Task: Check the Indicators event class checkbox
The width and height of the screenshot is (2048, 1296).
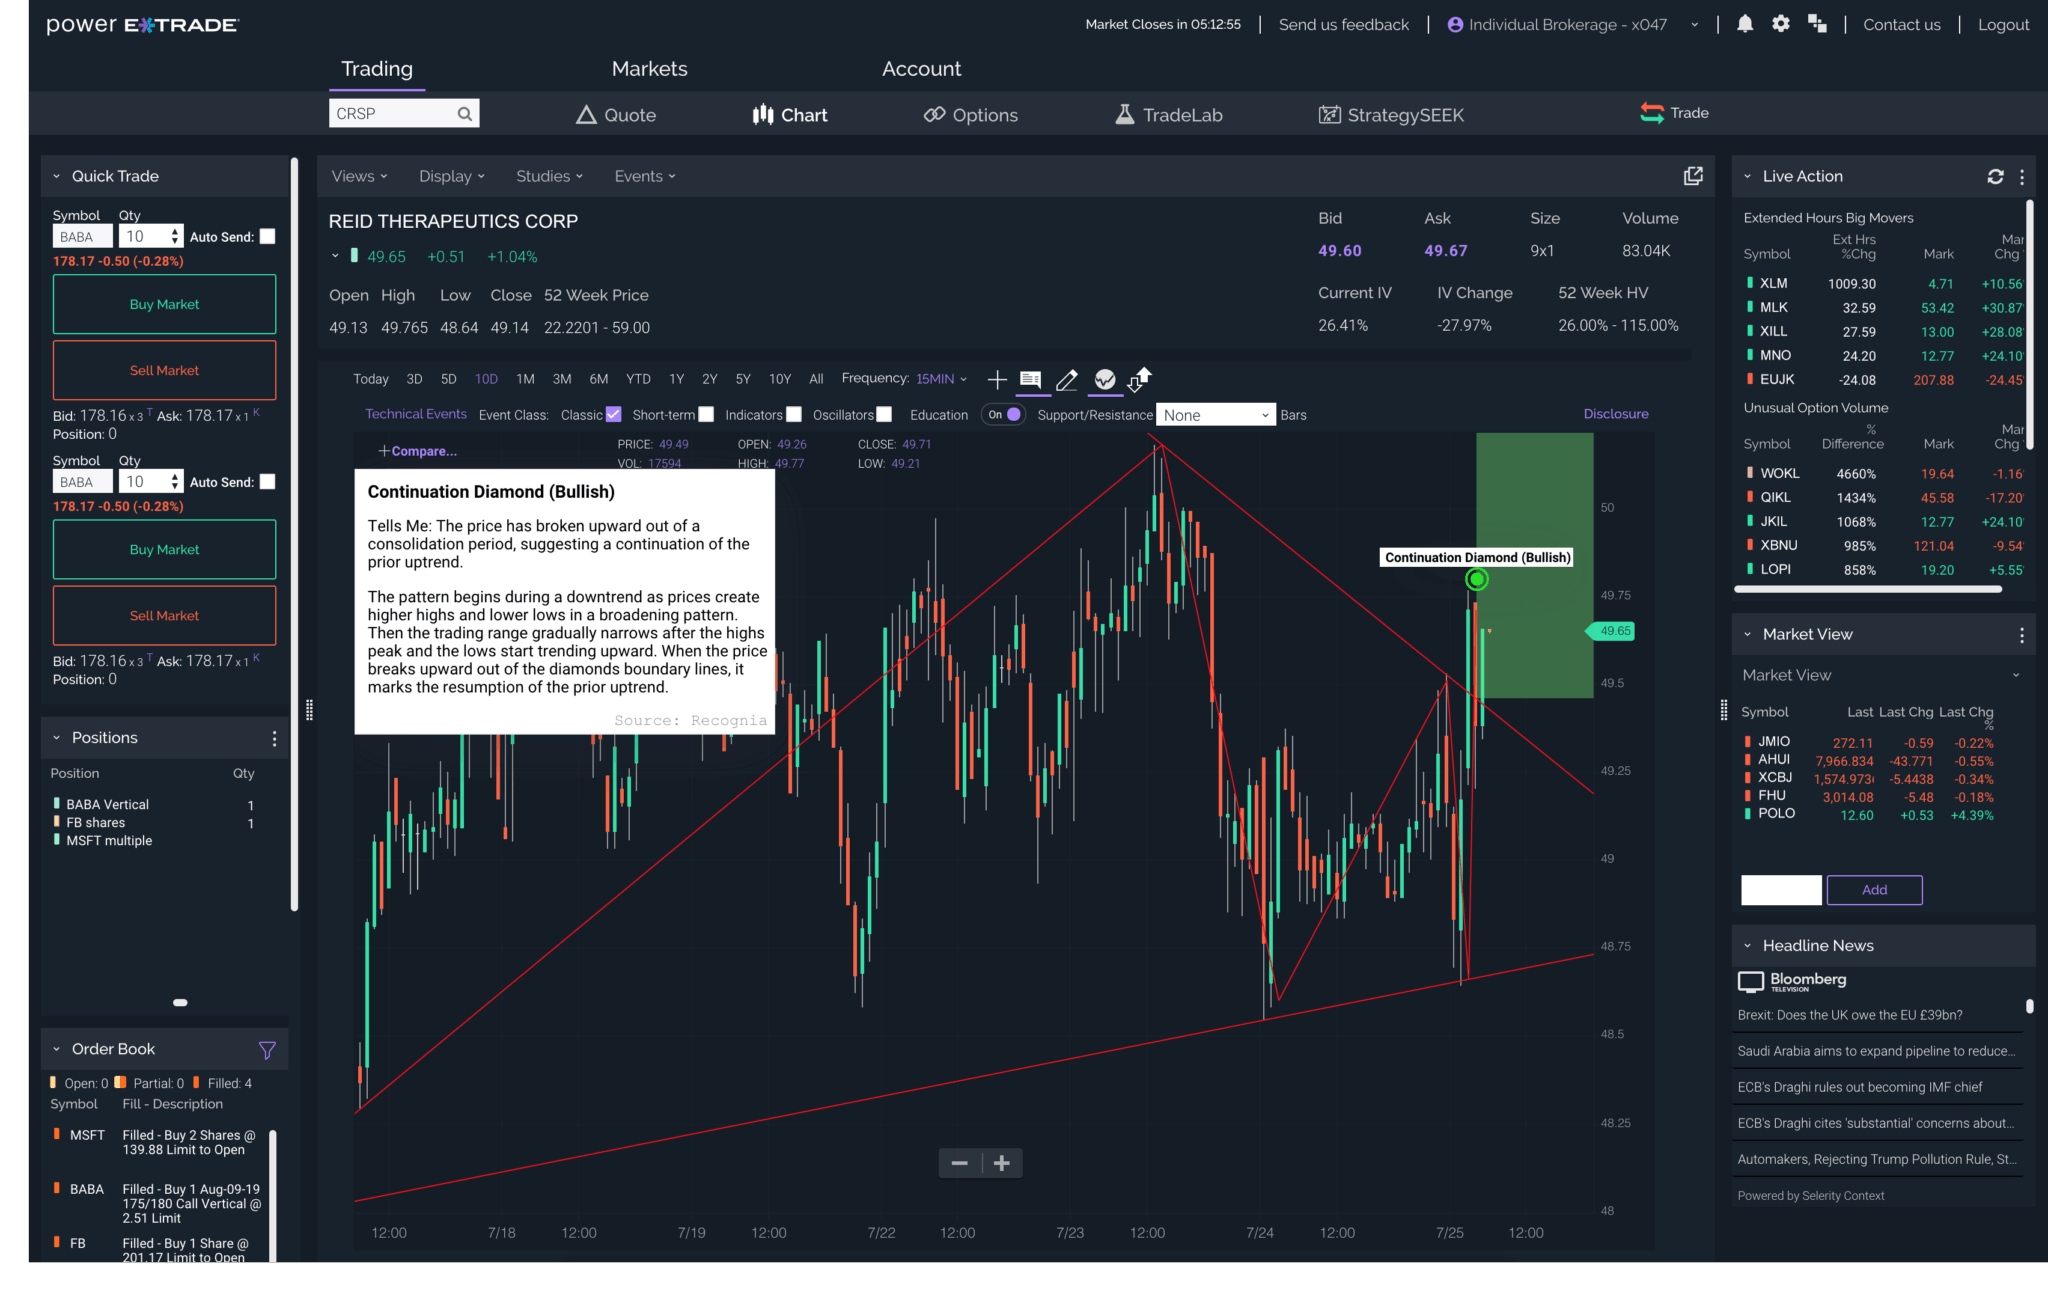Action: 794,413
